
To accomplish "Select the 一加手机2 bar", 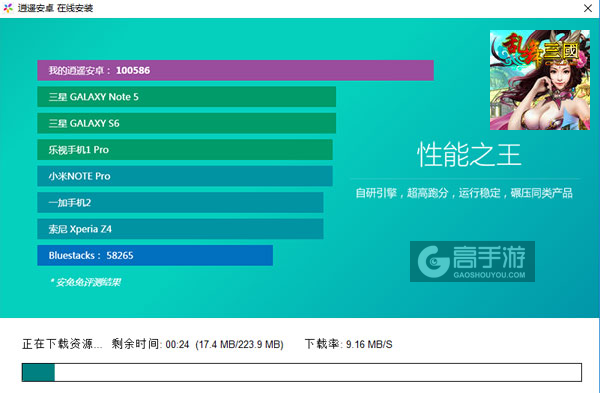I will [180, 202].
